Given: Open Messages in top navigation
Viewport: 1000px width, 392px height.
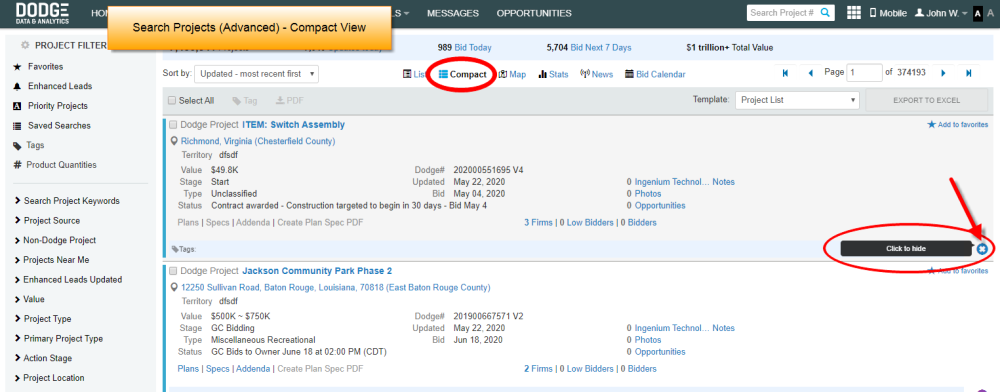Looking at the screenshot, I should coord(453,13).
